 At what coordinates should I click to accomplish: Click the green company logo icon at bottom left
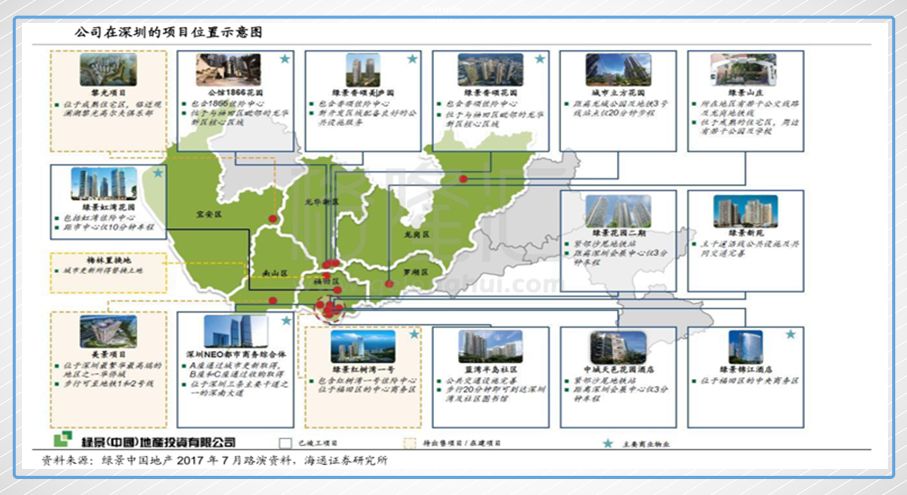click(x=63, y=439)
